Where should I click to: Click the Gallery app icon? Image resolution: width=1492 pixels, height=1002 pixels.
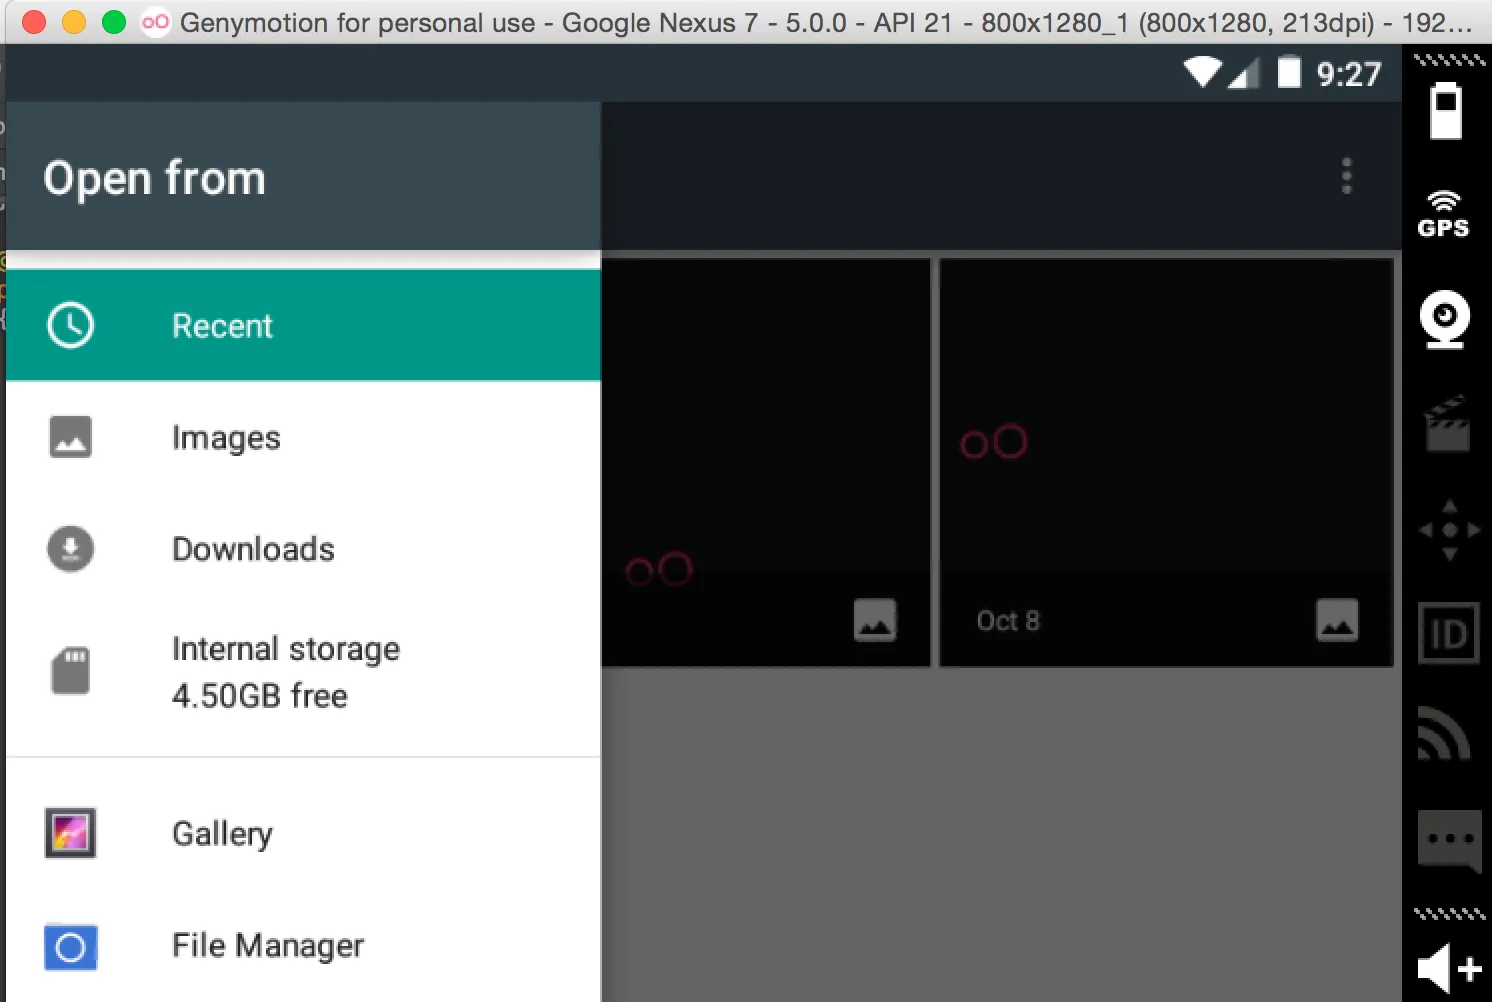click(70, 833)
